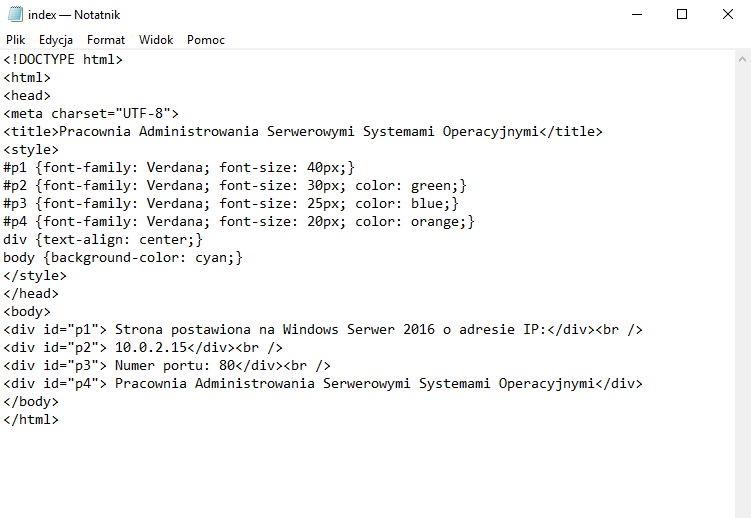Click the body background-color cyan rule

[123, 258]
